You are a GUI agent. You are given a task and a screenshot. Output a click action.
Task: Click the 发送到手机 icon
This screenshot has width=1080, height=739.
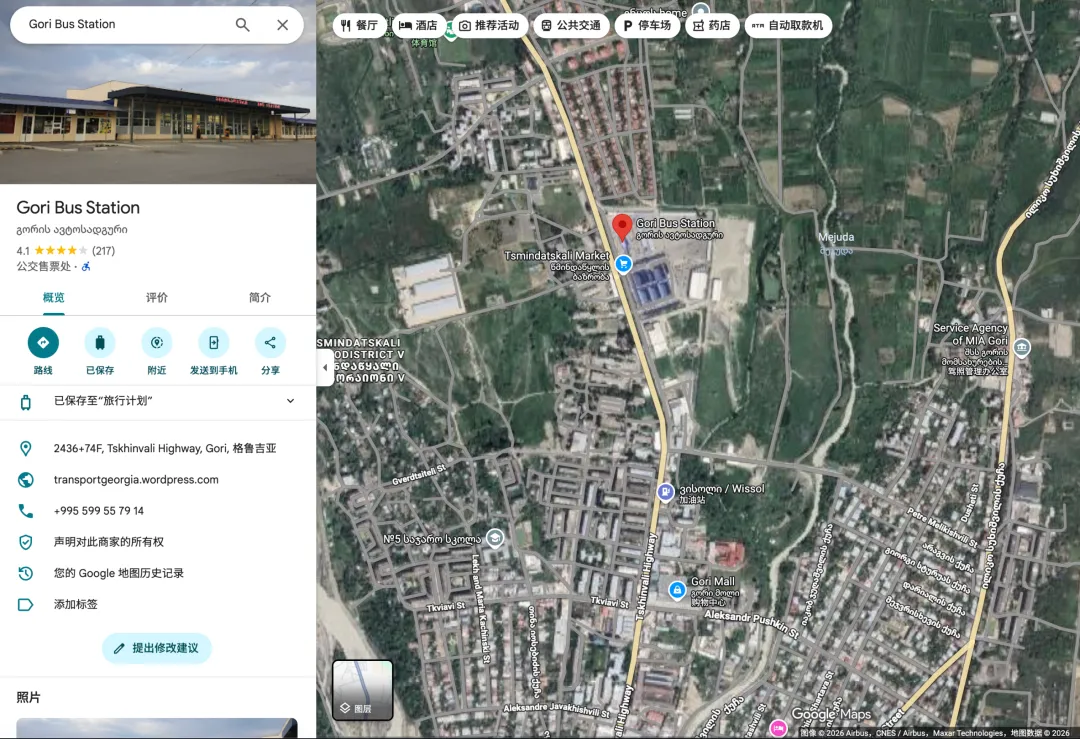pyautogui.click(x=214, y=342)
